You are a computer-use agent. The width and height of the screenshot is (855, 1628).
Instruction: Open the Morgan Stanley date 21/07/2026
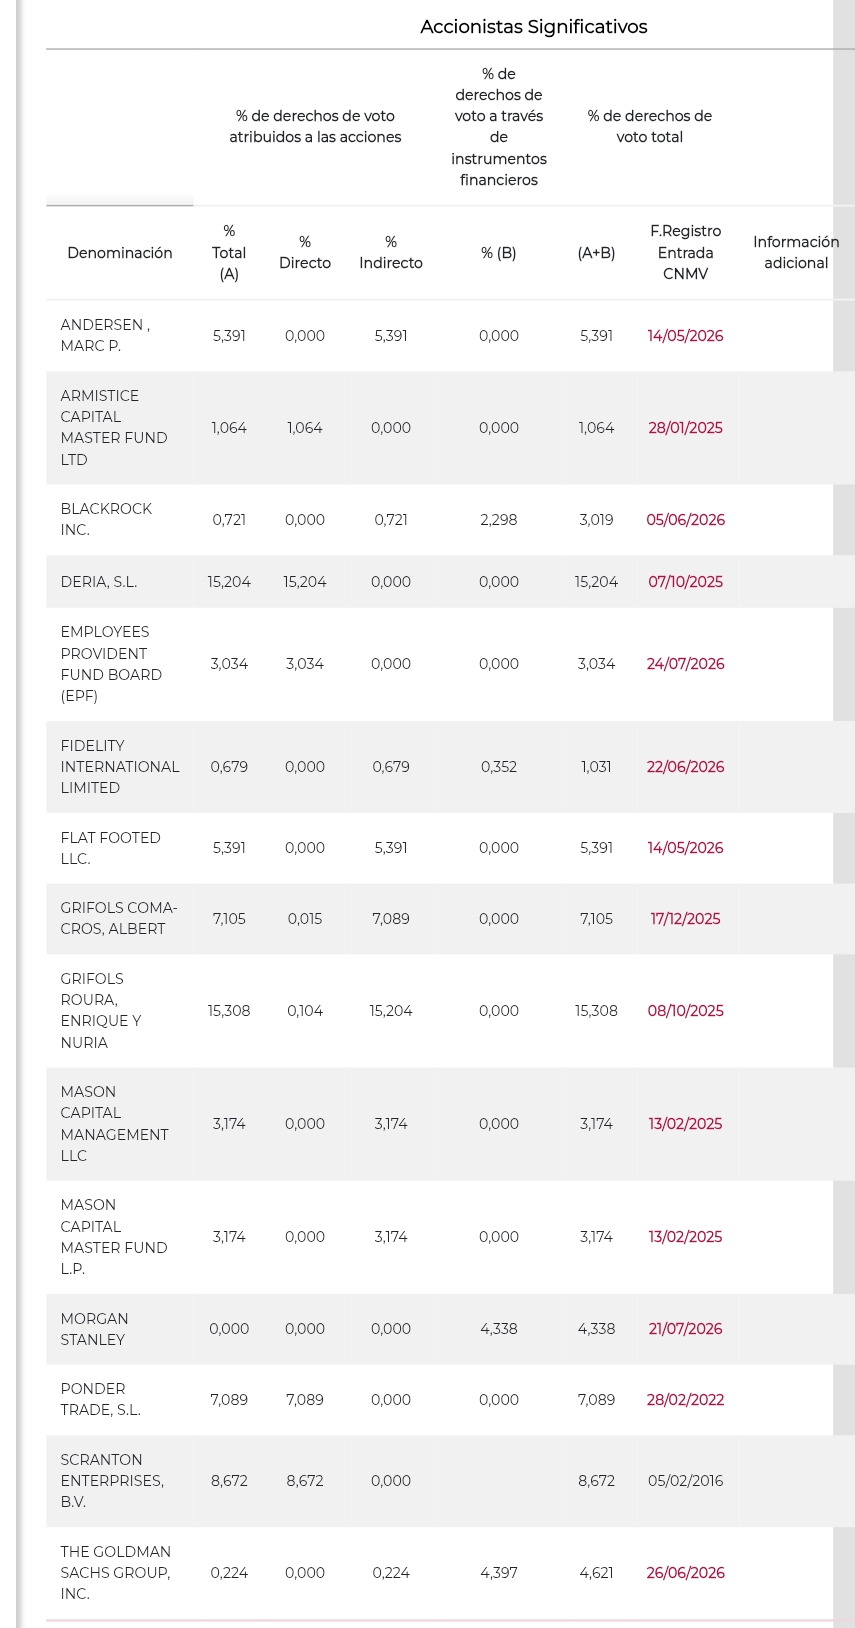click(x=685, y=1329)
